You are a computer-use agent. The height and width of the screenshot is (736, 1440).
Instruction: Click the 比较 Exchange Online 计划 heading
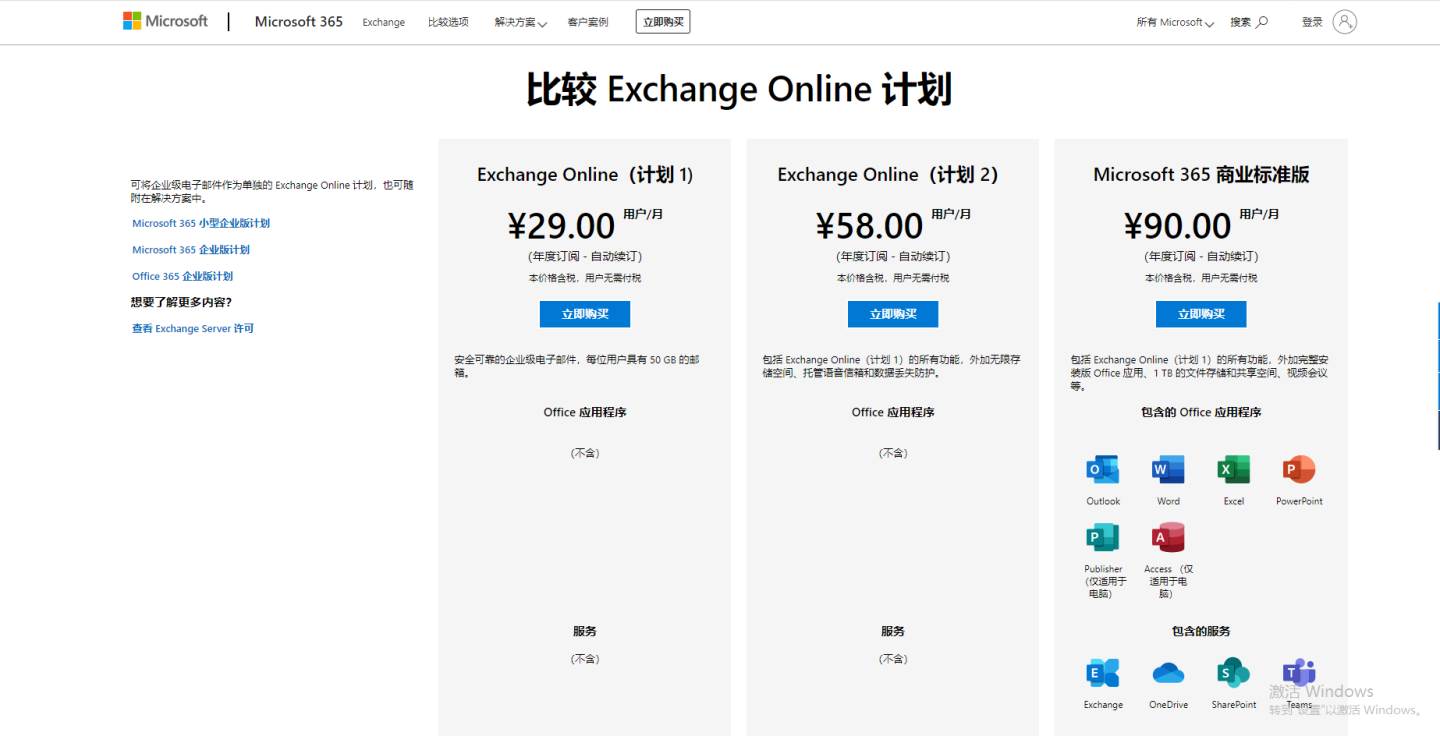point(739,90)
